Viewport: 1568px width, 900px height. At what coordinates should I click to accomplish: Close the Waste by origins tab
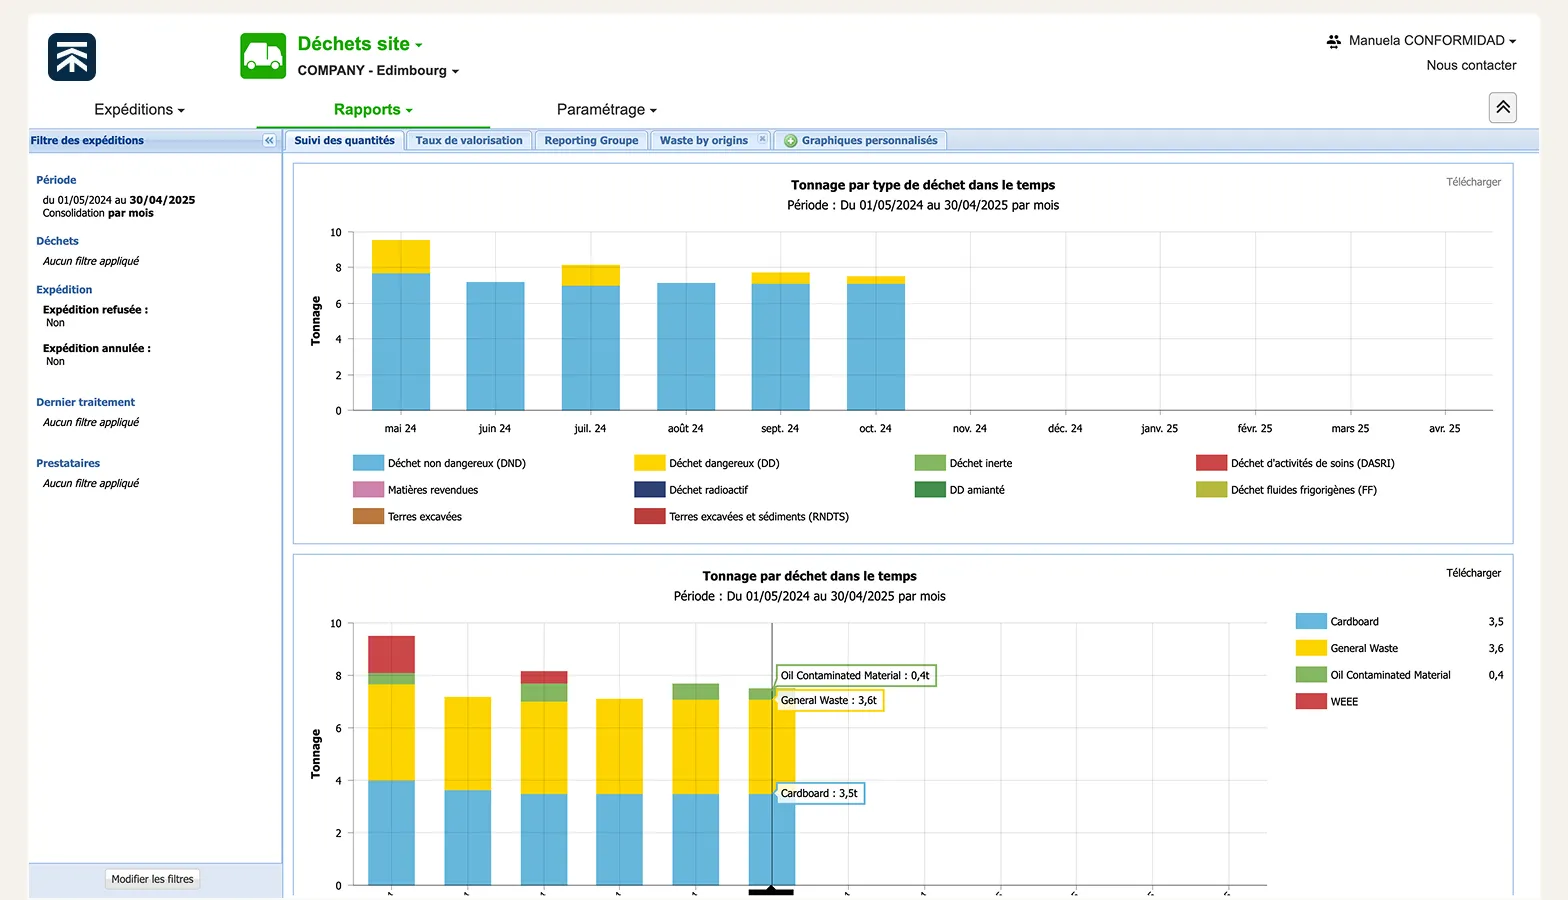point(762,140)
